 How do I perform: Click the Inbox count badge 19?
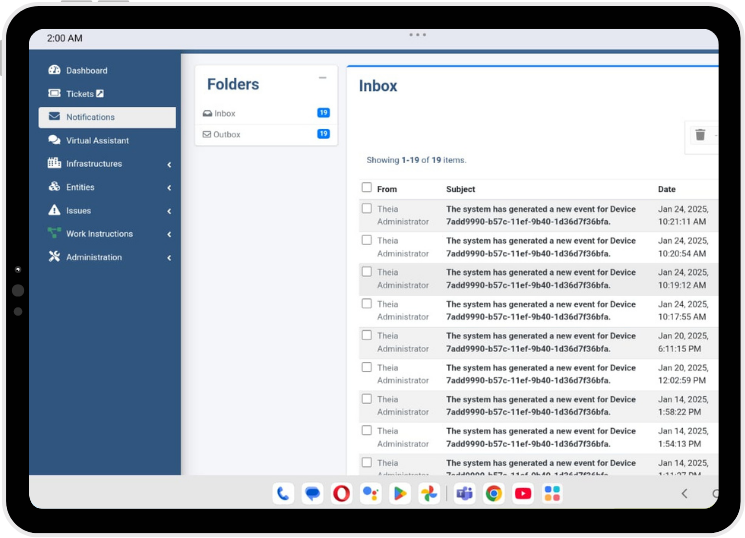pyautogui.click(x=323, y=113)
